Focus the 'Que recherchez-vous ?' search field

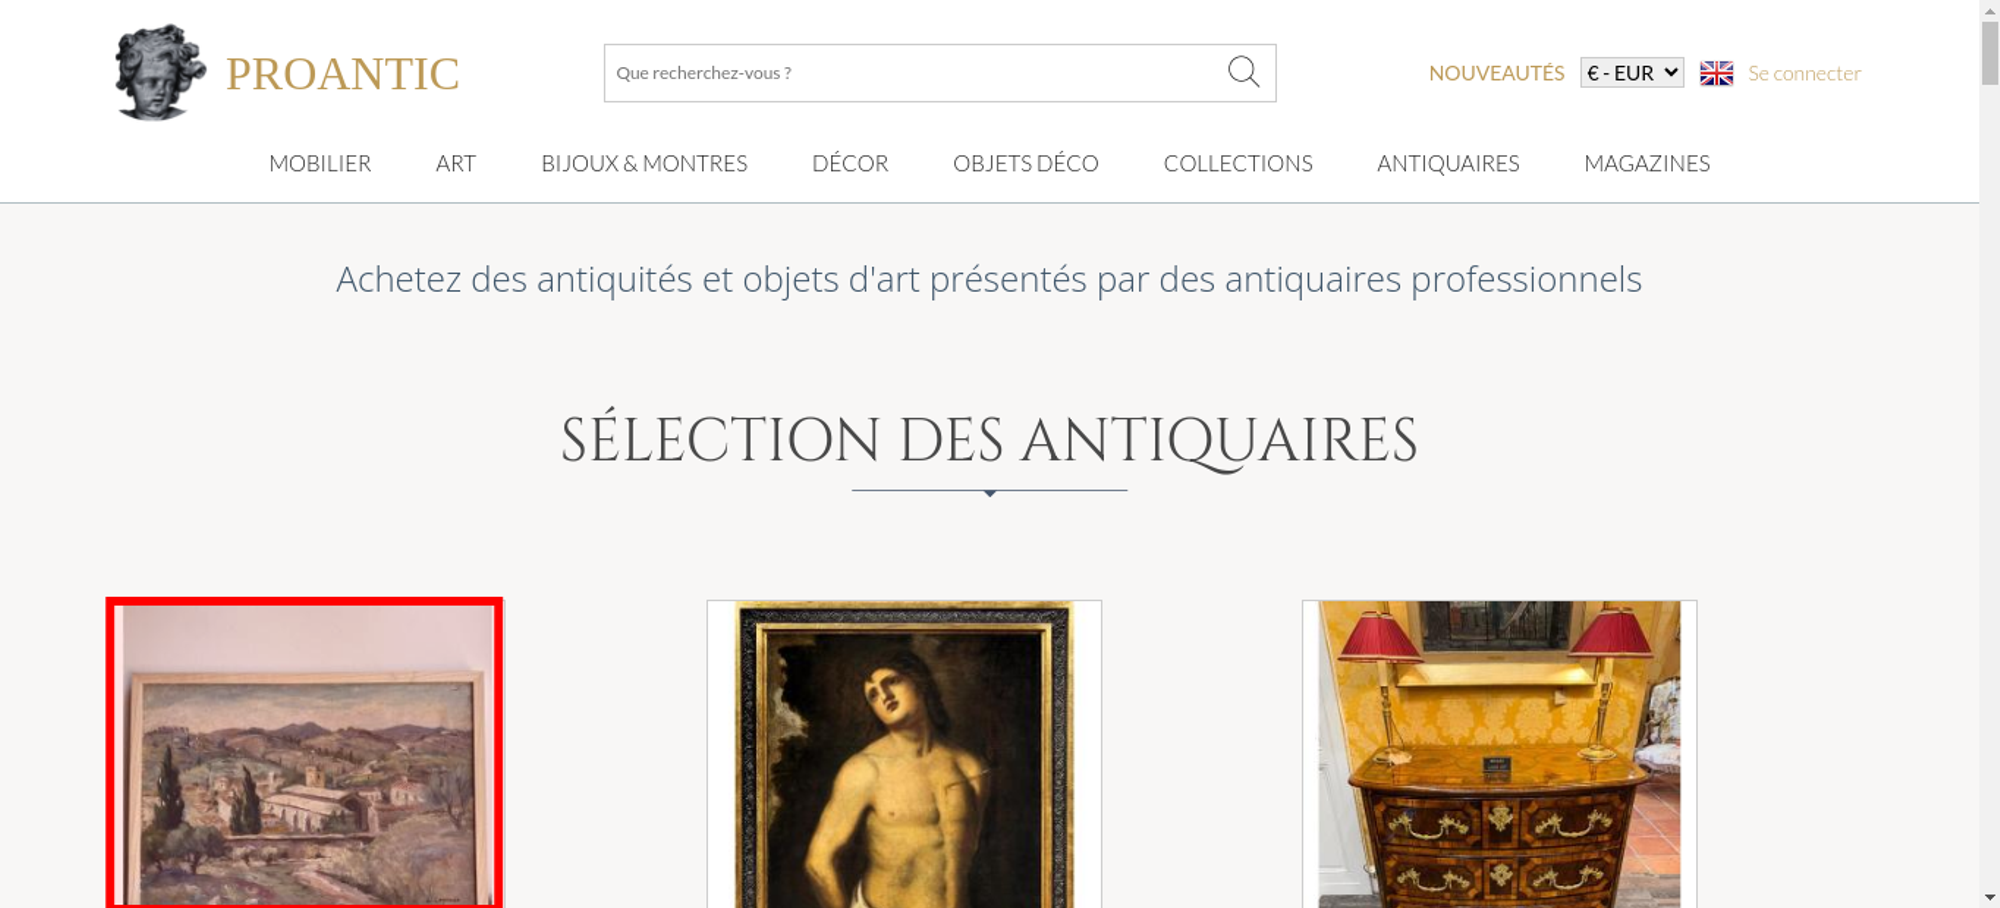(915, 73)
